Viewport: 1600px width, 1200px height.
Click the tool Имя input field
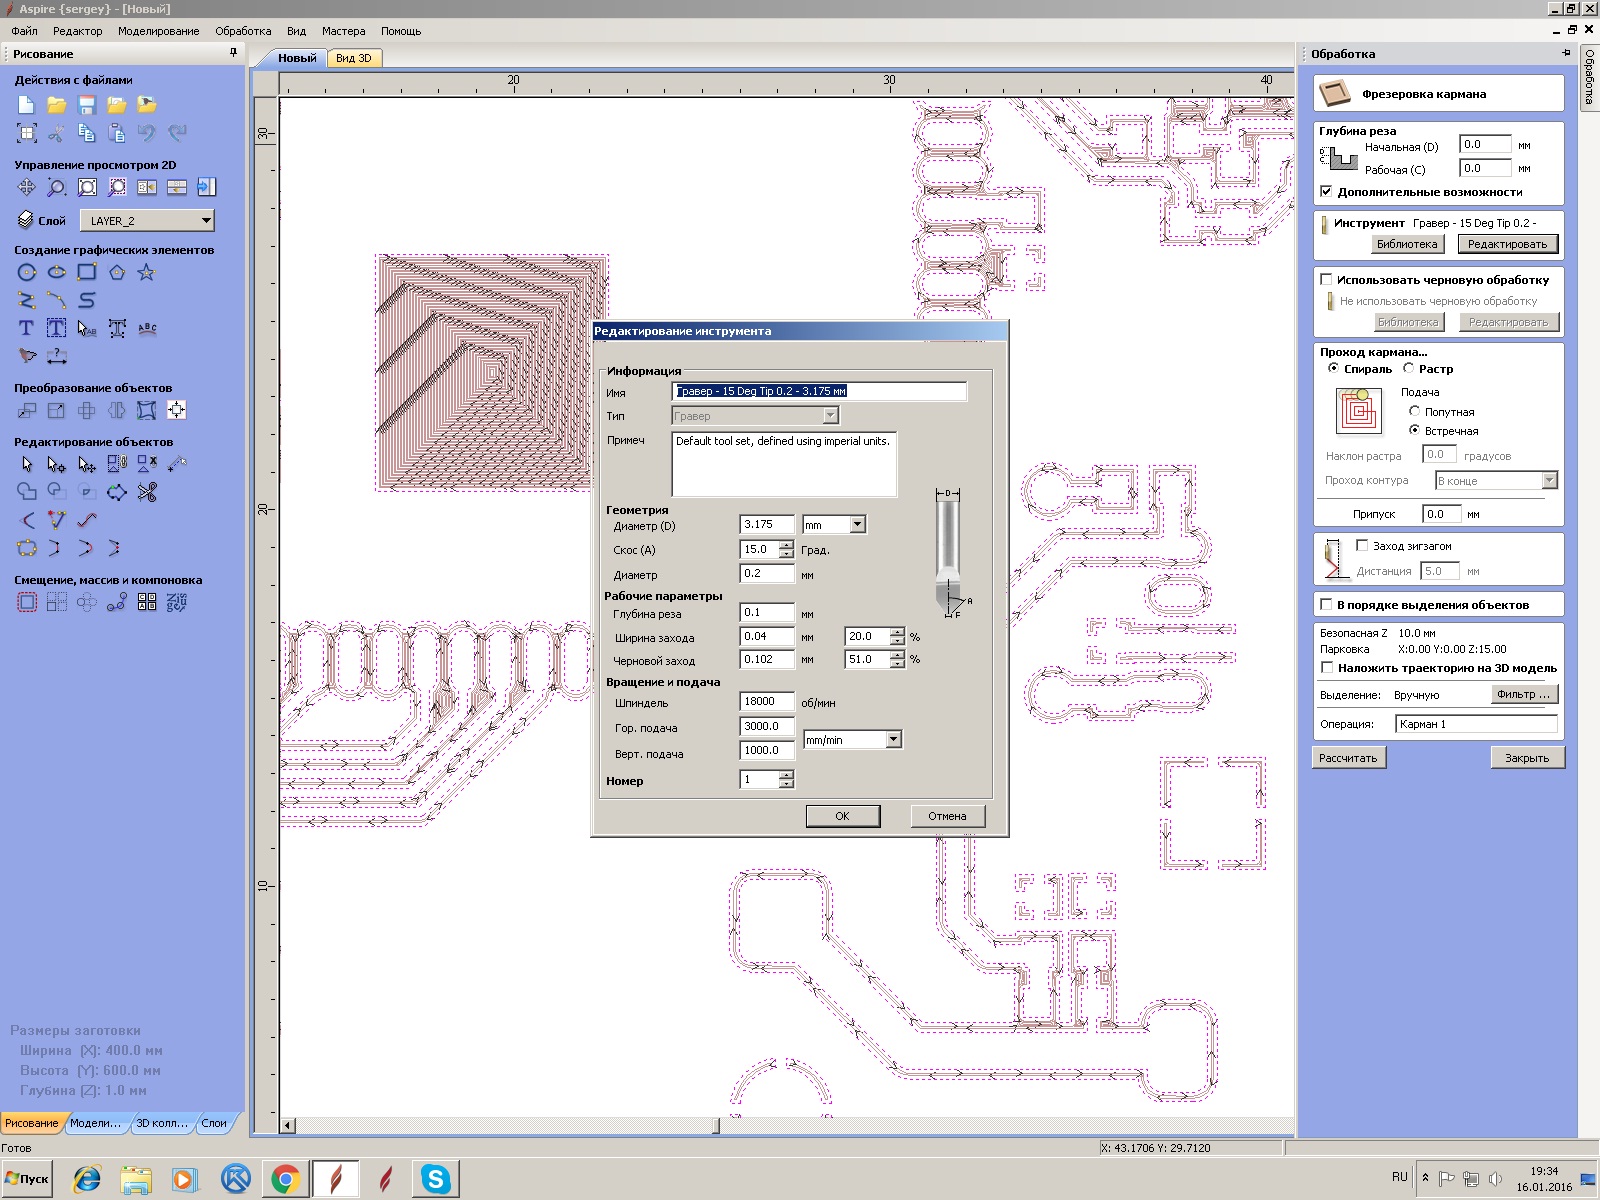coord(819,391)
